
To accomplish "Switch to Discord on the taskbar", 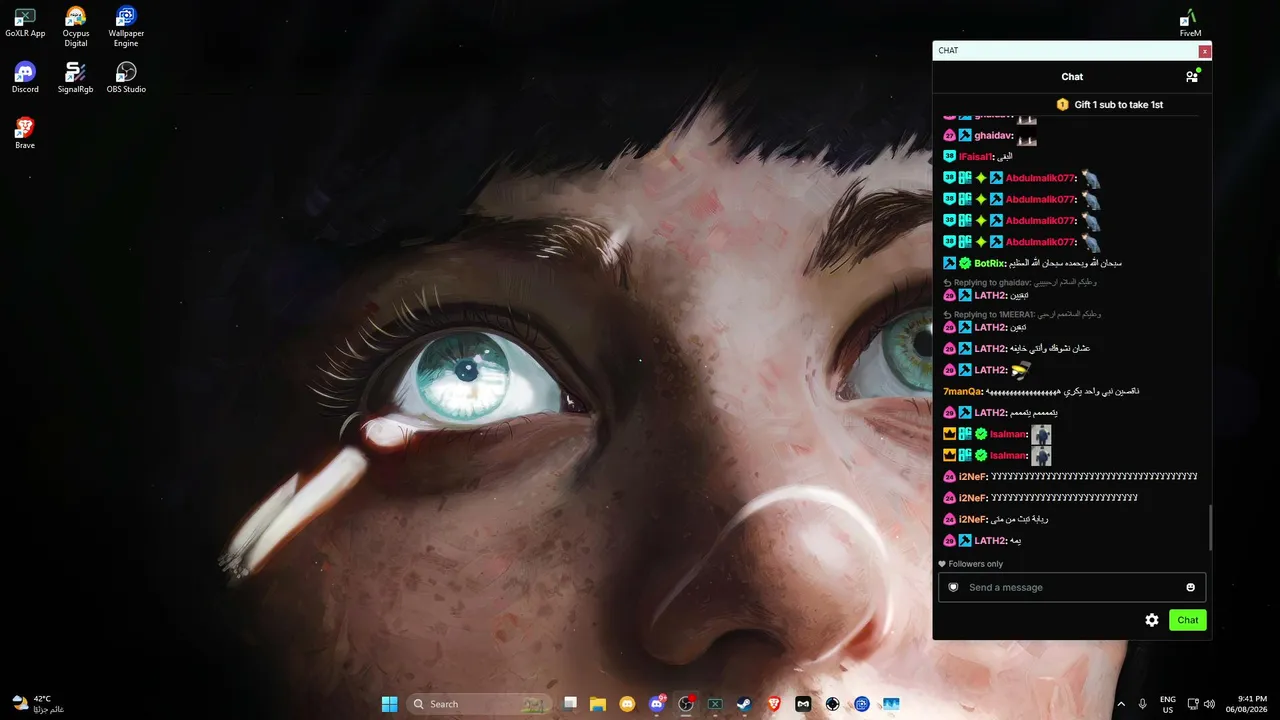I will click(657, 704).
